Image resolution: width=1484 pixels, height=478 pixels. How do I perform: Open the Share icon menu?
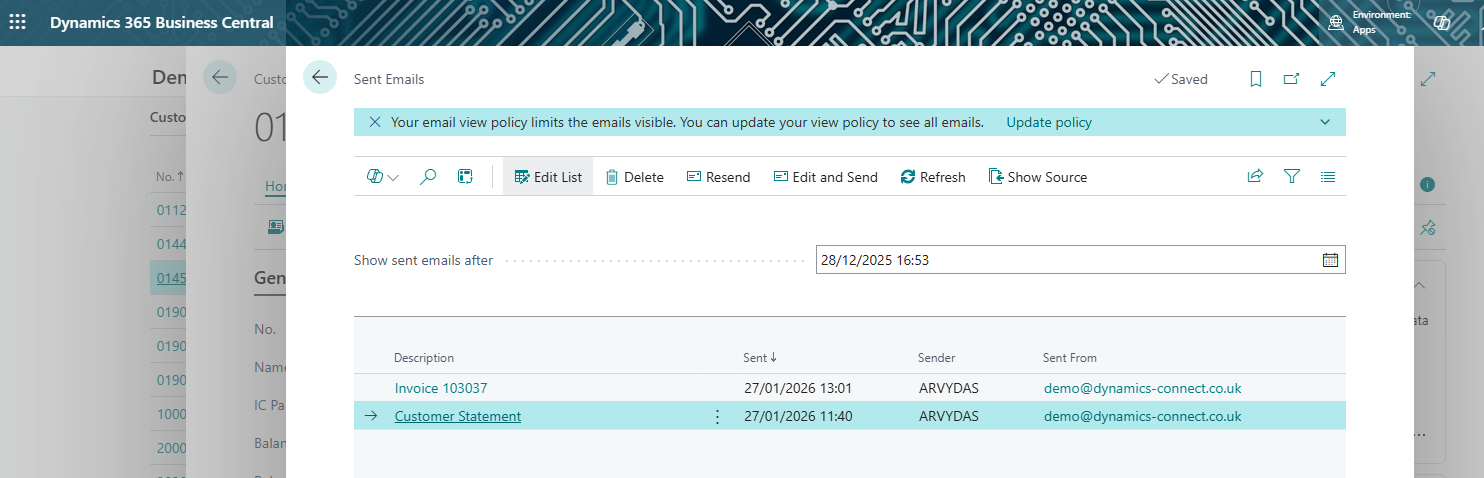pos(1255,177)
